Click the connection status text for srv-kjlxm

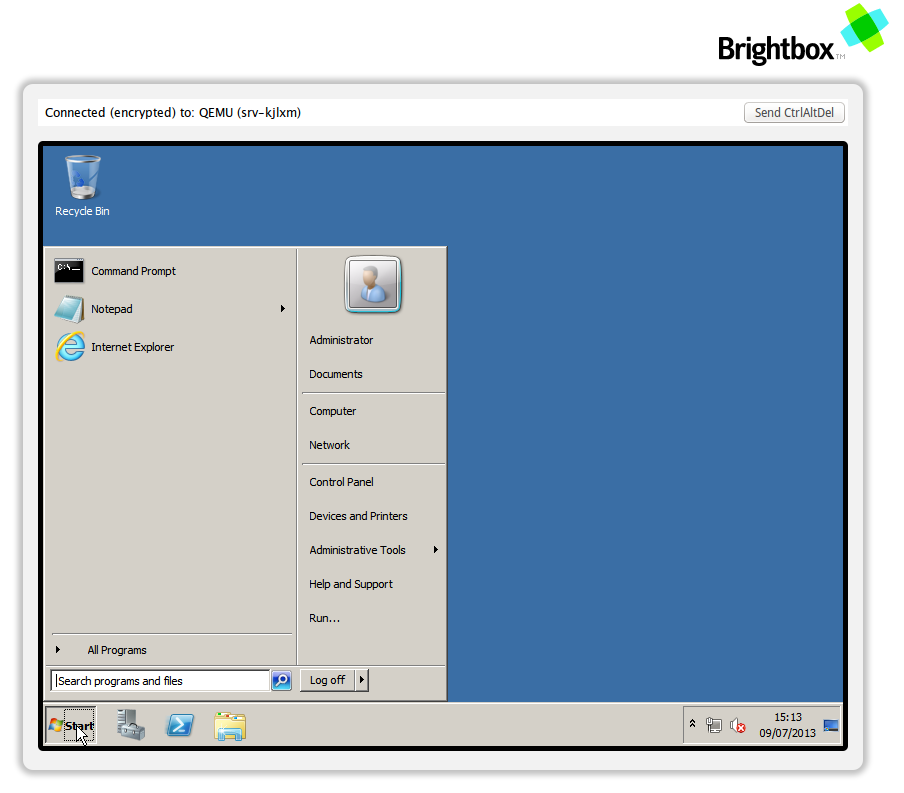point(173,112)
